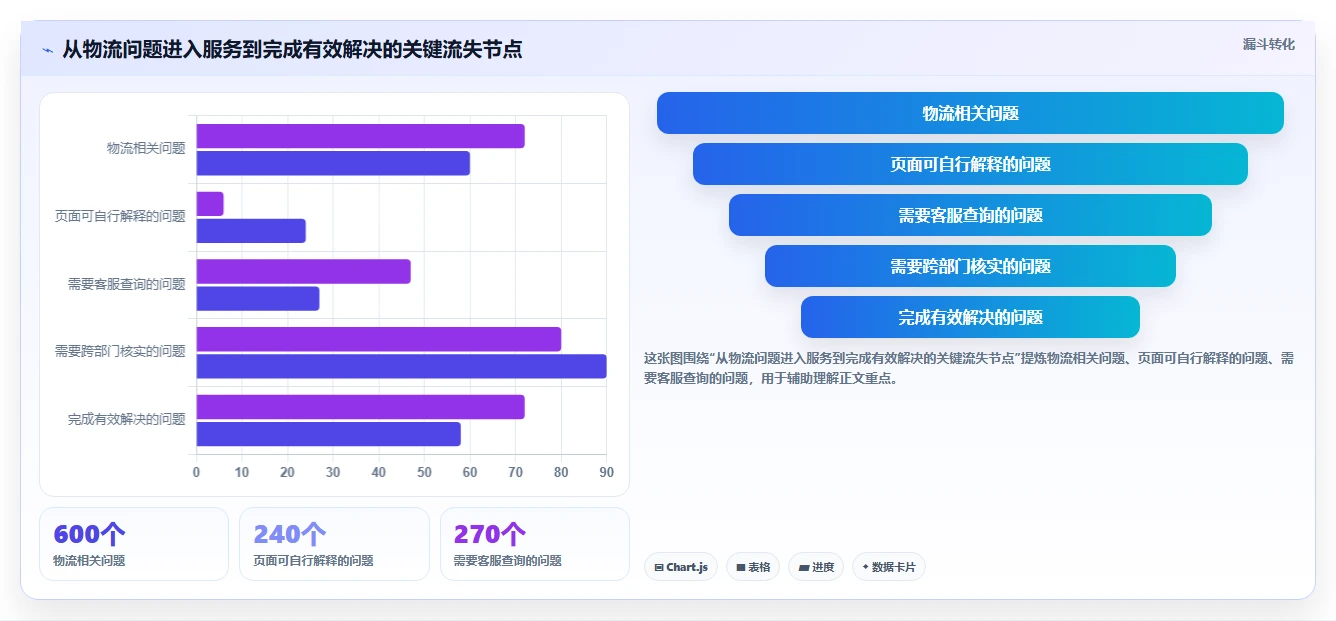The width and height of the screenshot is (1336, 621).
Task: Click the x-axis tick value 90
Action: (606, 472)
